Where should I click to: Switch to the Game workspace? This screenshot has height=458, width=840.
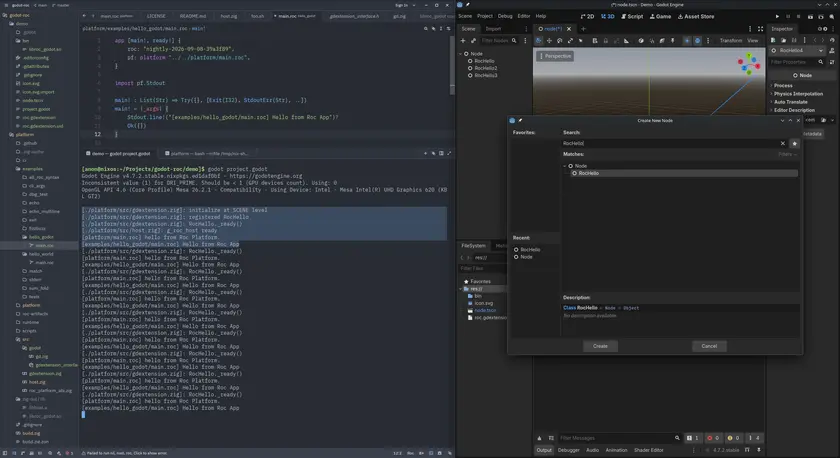click(661, 17)
